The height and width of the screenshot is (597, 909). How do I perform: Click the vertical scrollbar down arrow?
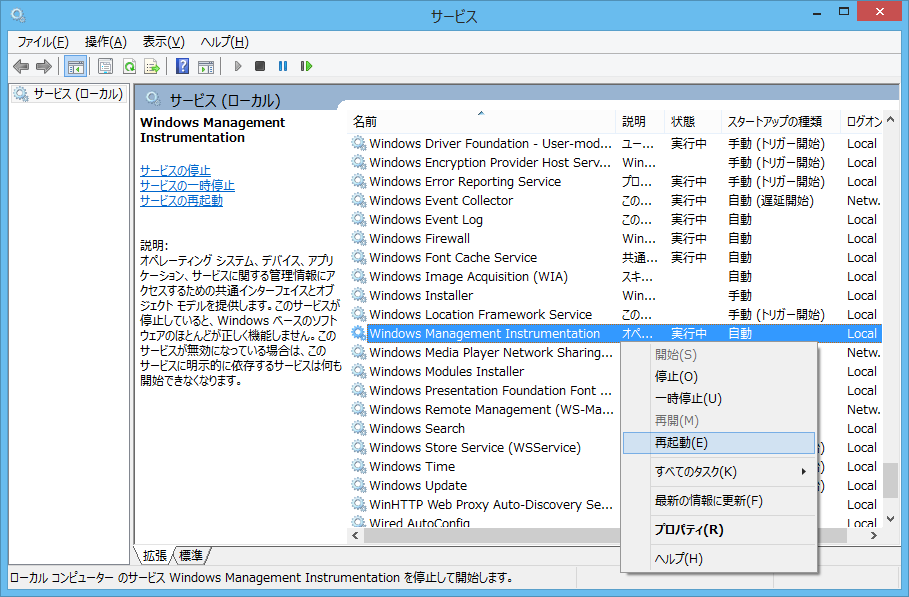(x=890, y=519)
